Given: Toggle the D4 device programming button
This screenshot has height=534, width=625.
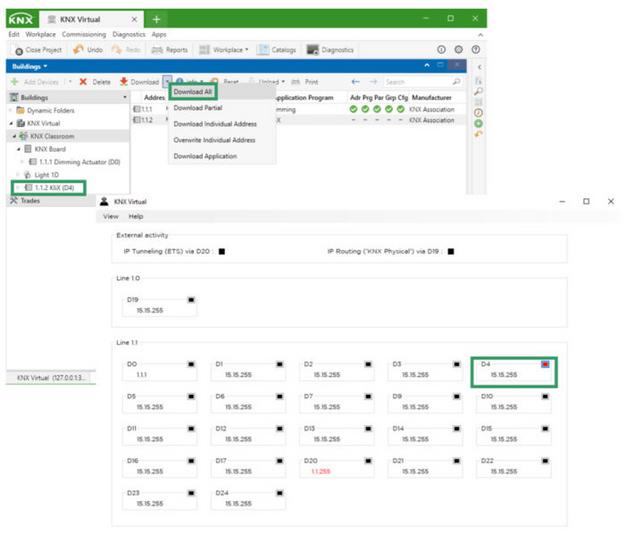Looking at the screenshot, I should [545, 364].
